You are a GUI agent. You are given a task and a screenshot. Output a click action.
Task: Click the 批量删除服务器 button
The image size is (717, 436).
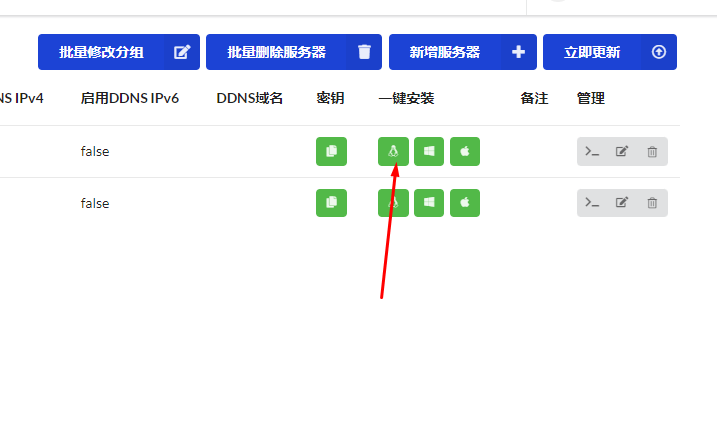[294, 52]
